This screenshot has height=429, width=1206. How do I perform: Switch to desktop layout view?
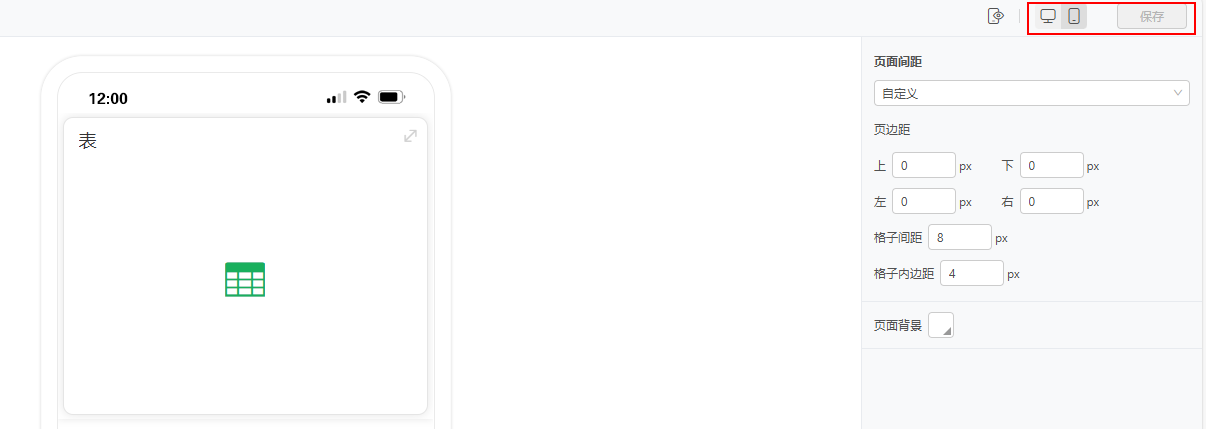click(x=1048, y=16)
